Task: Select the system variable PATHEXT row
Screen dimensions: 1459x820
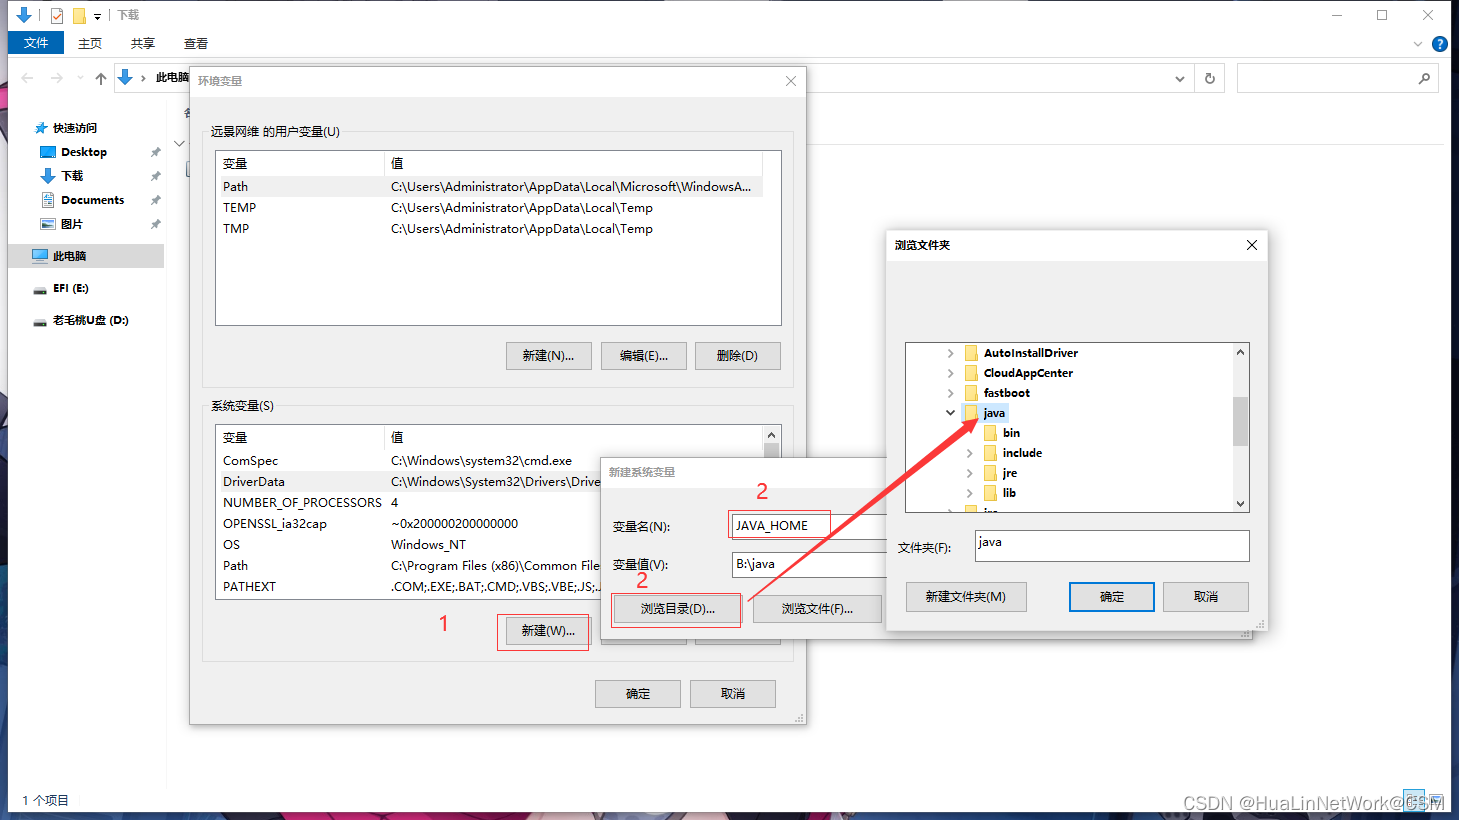Action: tap(408, 587)
